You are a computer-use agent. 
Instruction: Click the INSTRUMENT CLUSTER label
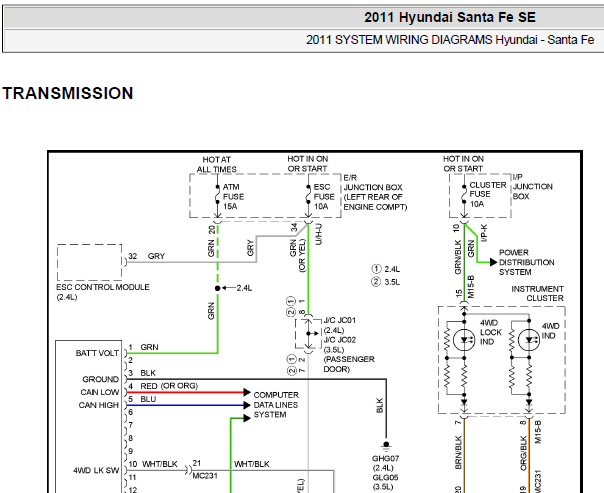(x=537, y=293)
